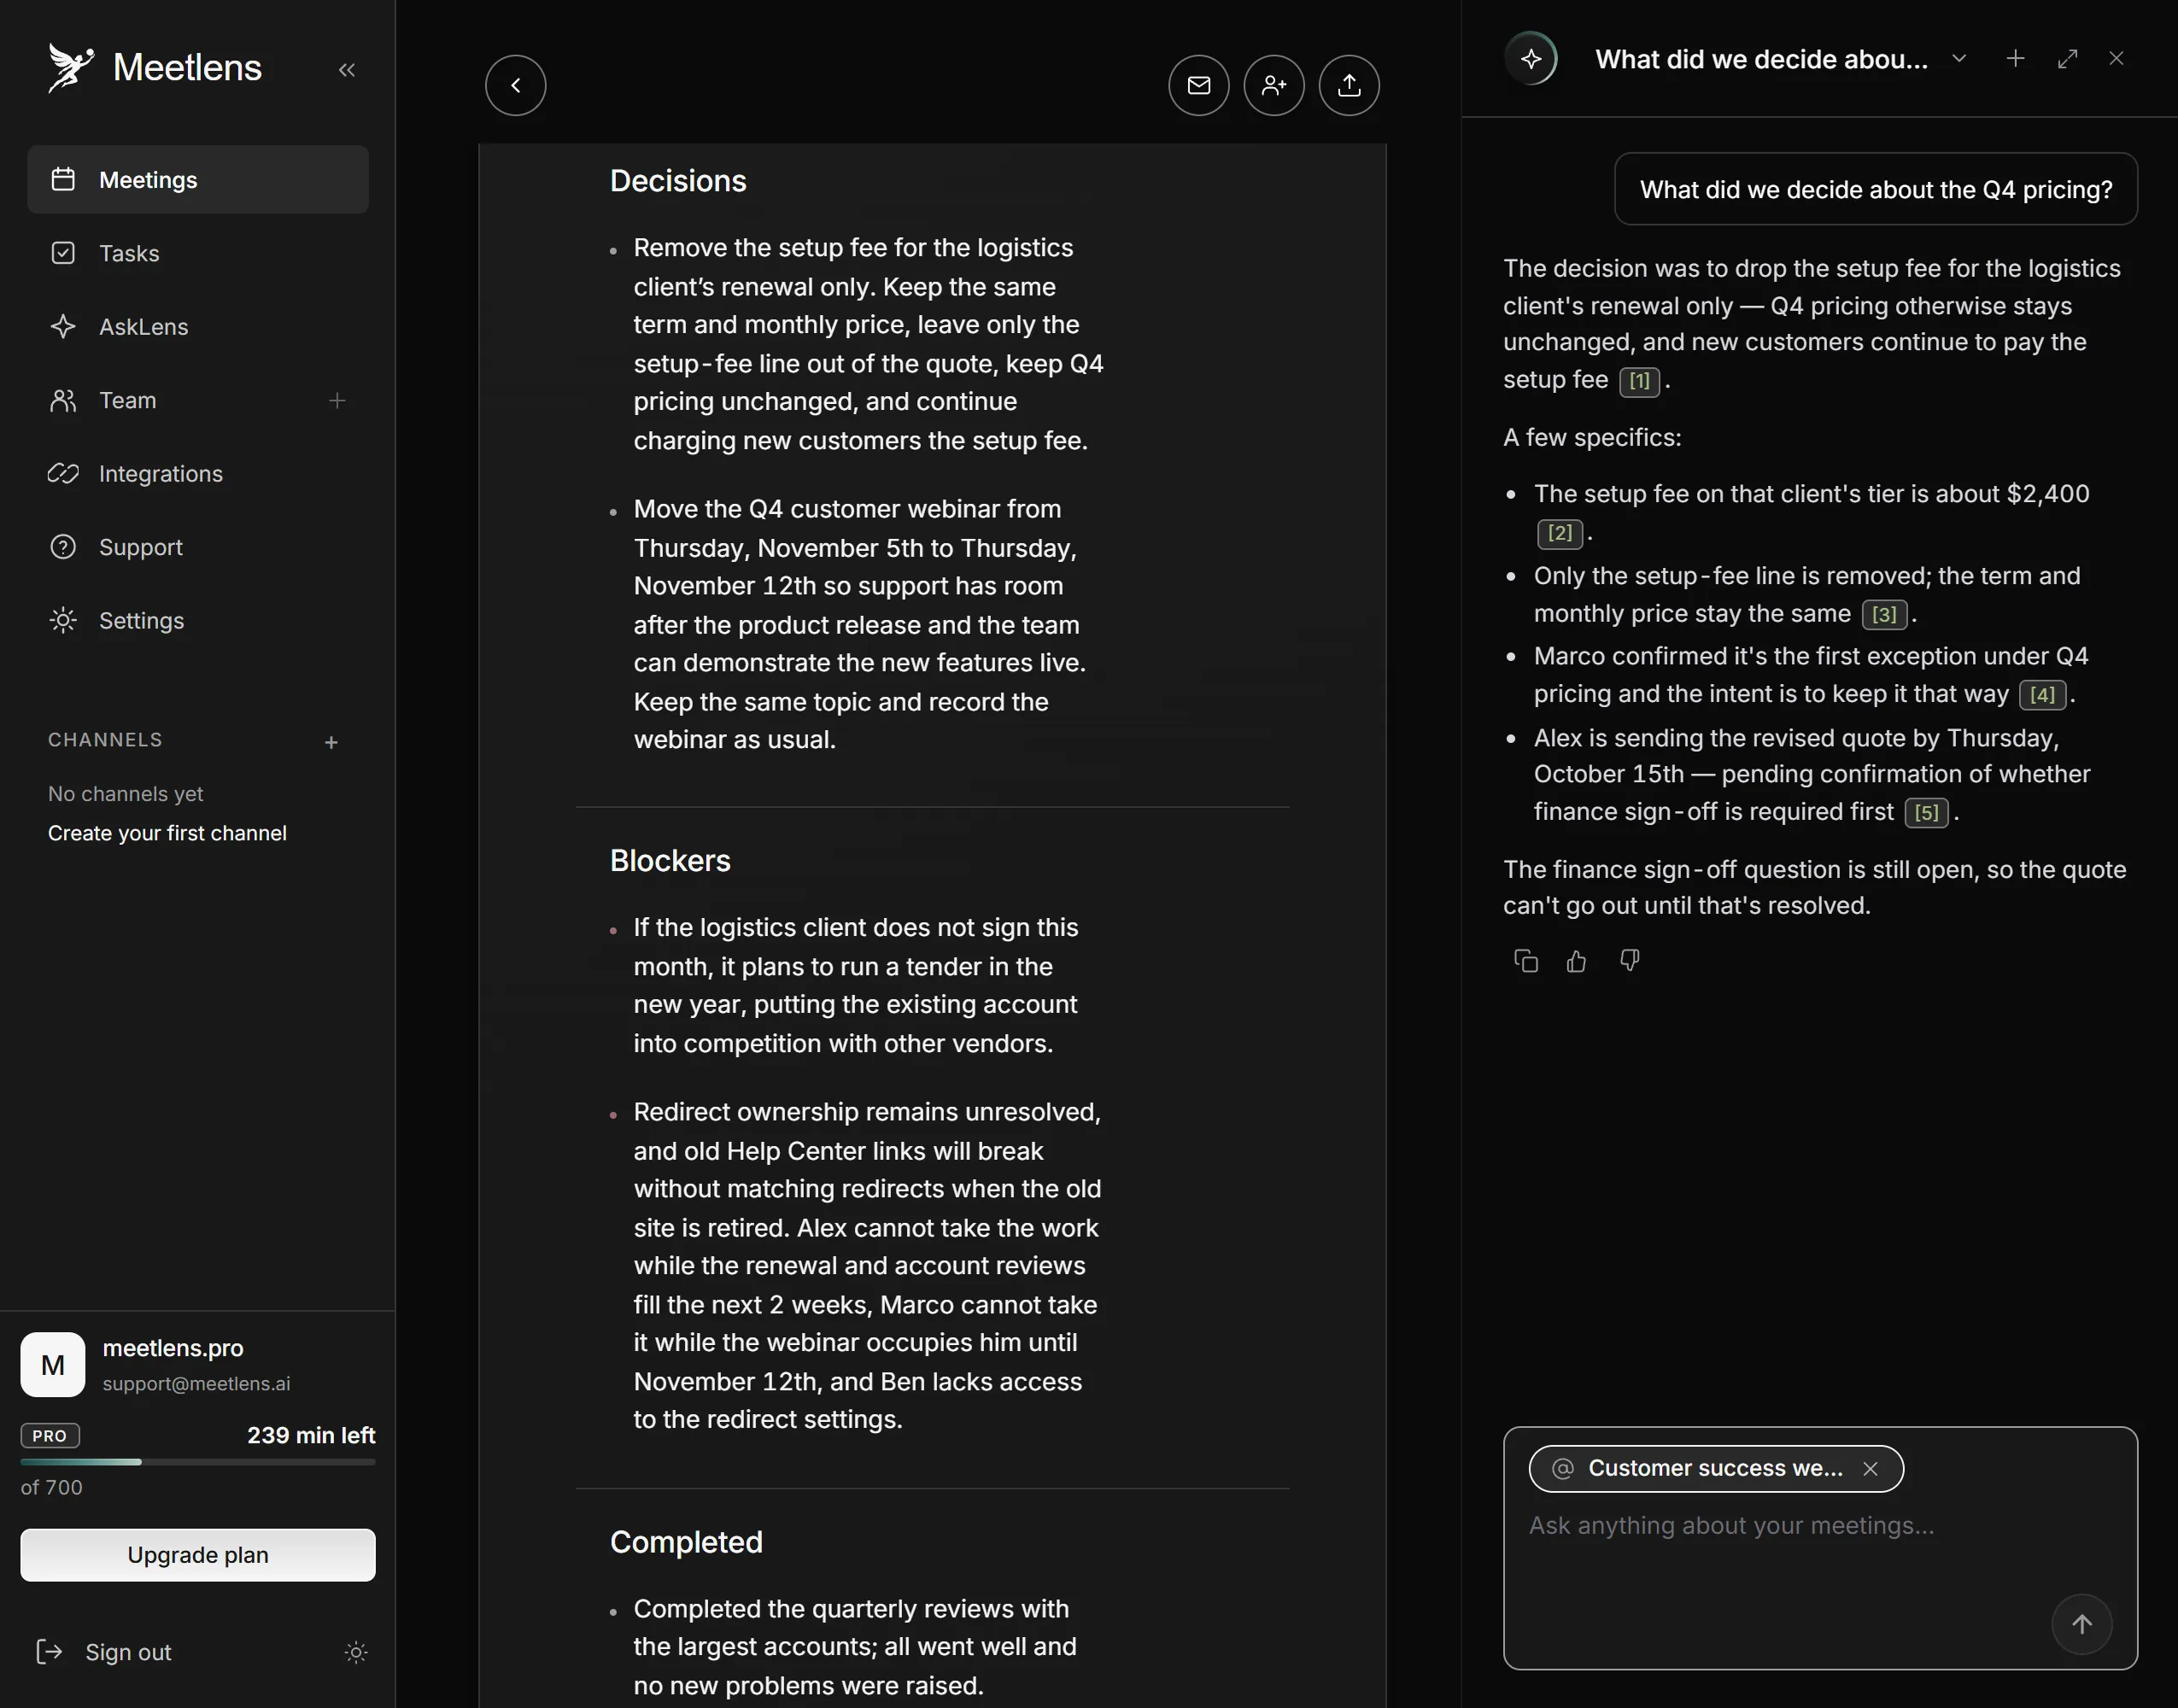This screenshot has width=2178, height=1708.
Task: Open citation [4] about Marco's confirmation
Action: pyautogui.click(x=2042, y=695)
